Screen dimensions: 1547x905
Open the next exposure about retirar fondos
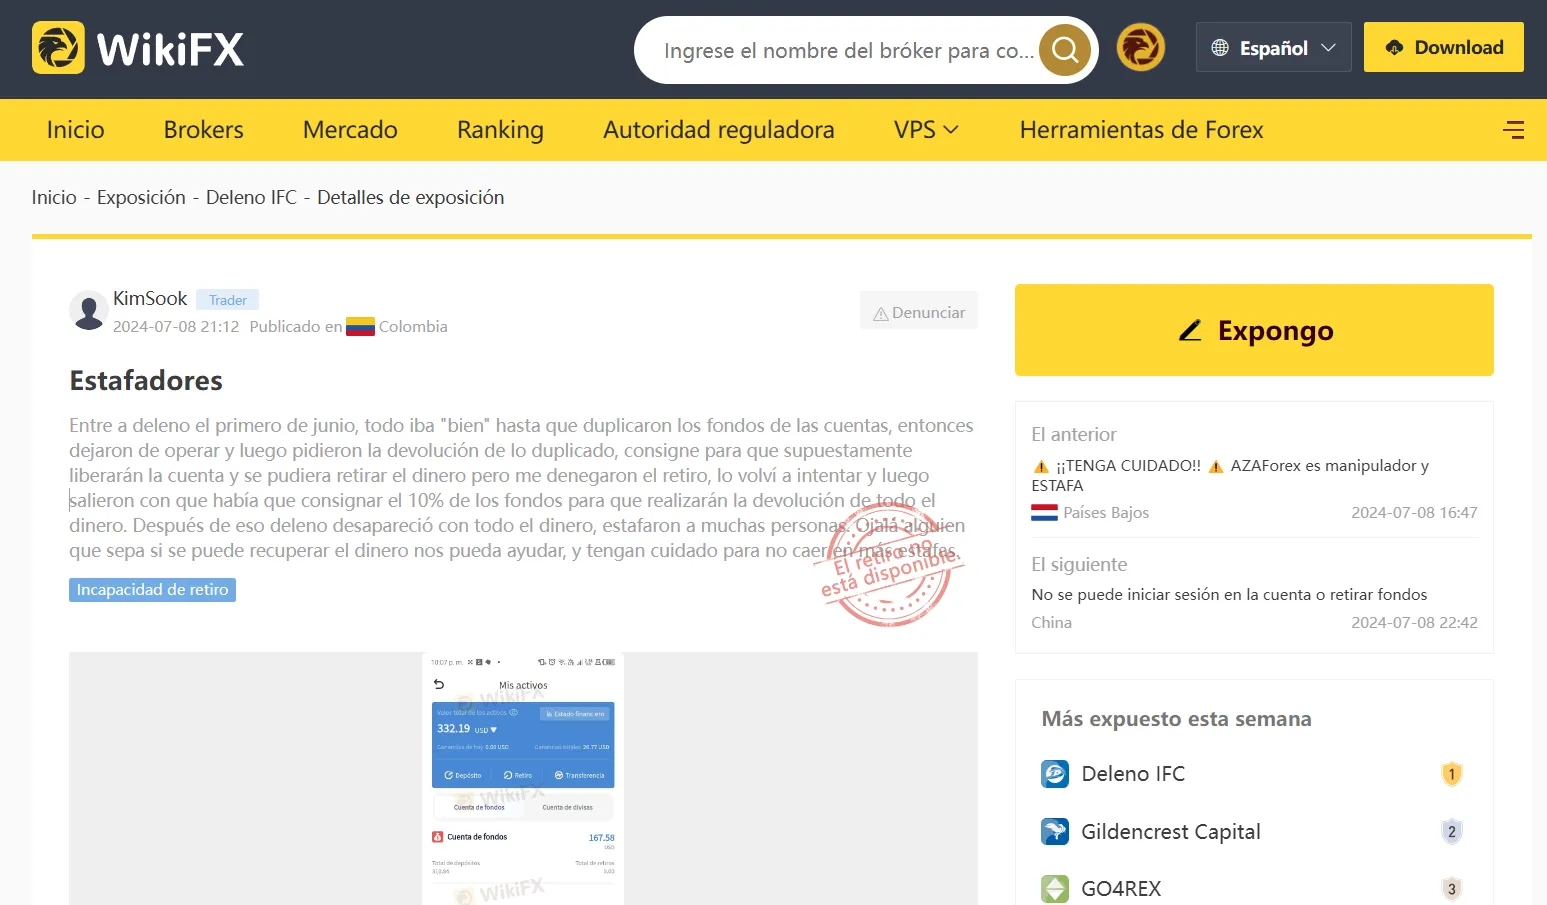coord(1229,595)
